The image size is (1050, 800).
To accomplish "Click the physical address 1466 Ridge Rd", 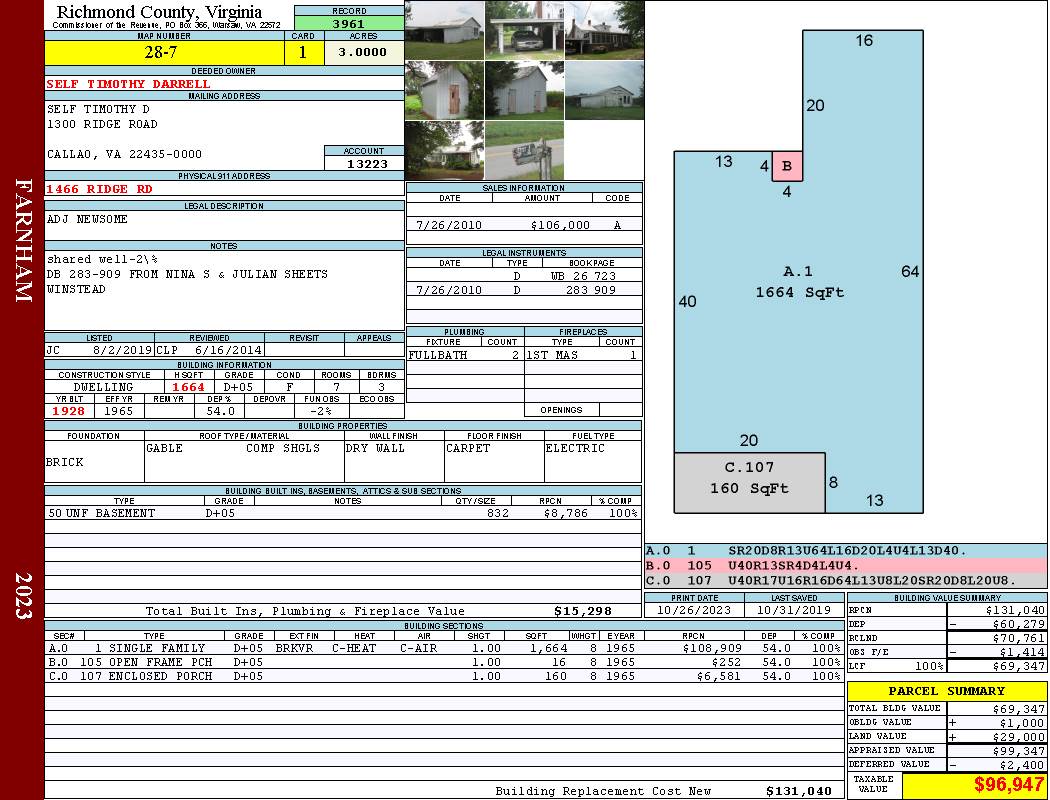I will pyautogui.click(x=100, y=188).
